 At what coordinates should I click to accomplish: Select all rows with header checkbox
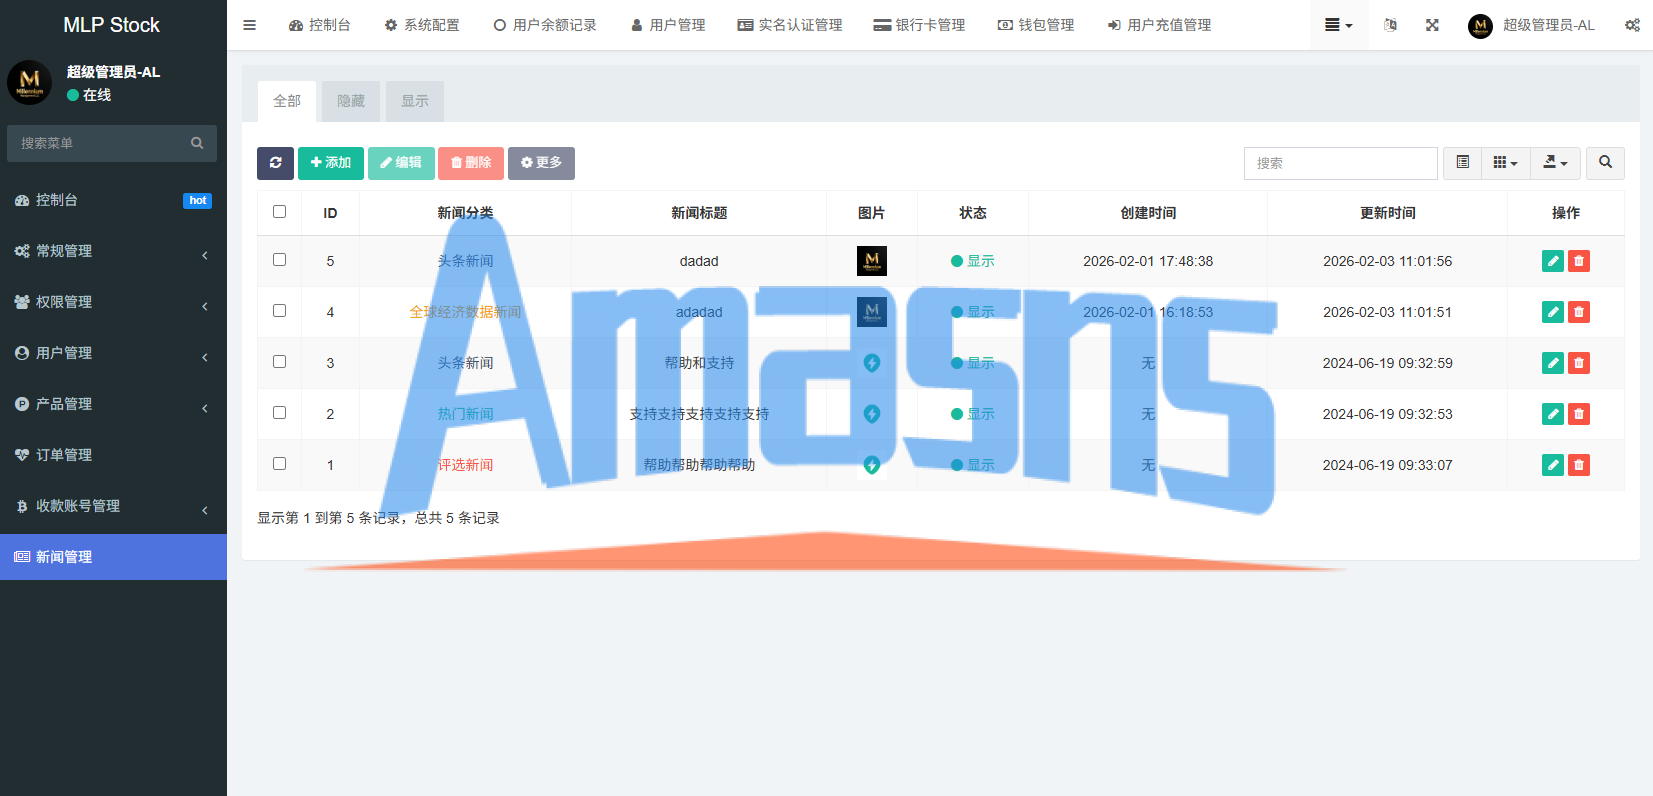click(279, 212)
